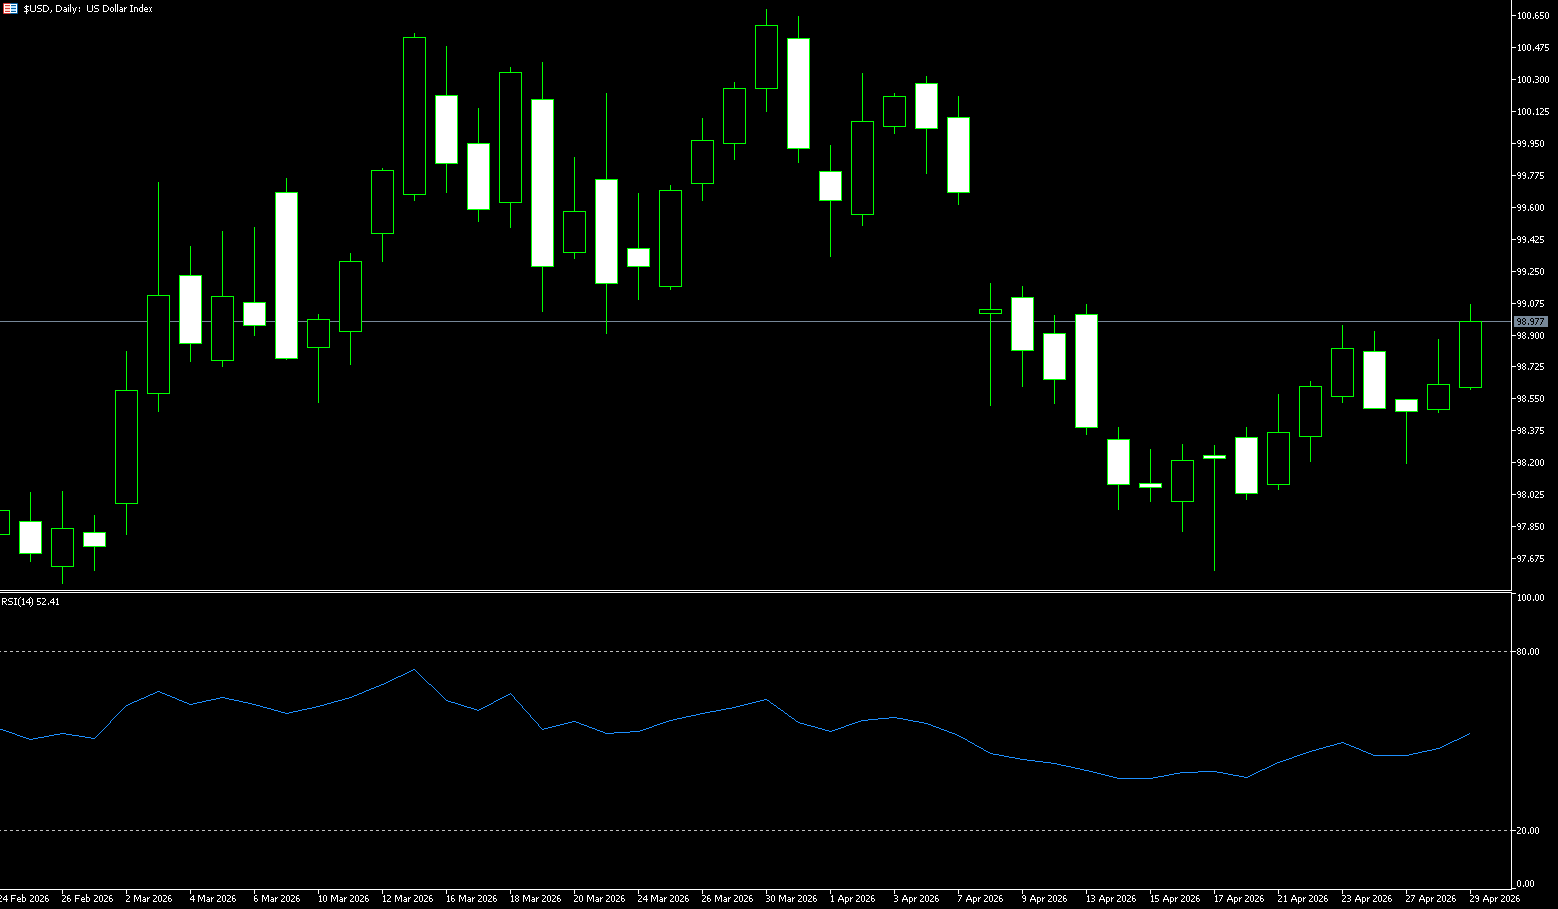Select the latest candle on 29 Apr
Image resolution: width=1558 pixels, height=909 pixels.
1470,354
